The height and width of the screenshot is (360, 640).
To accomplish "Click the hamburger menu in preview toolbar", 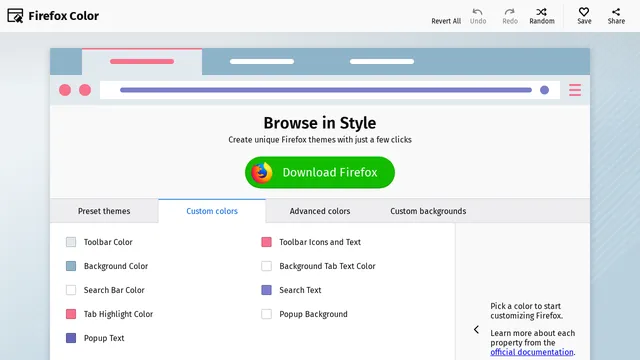I will [x=575, y=90].
